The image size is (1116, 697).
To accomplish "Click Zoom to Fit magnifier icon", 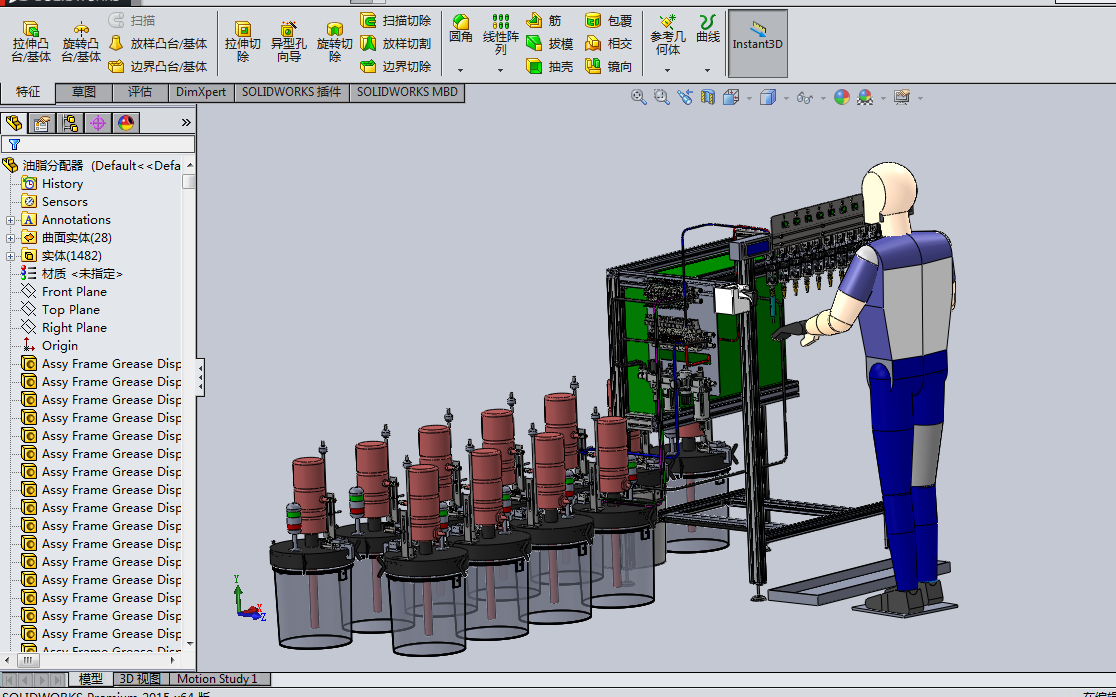I will click(639, 97).
